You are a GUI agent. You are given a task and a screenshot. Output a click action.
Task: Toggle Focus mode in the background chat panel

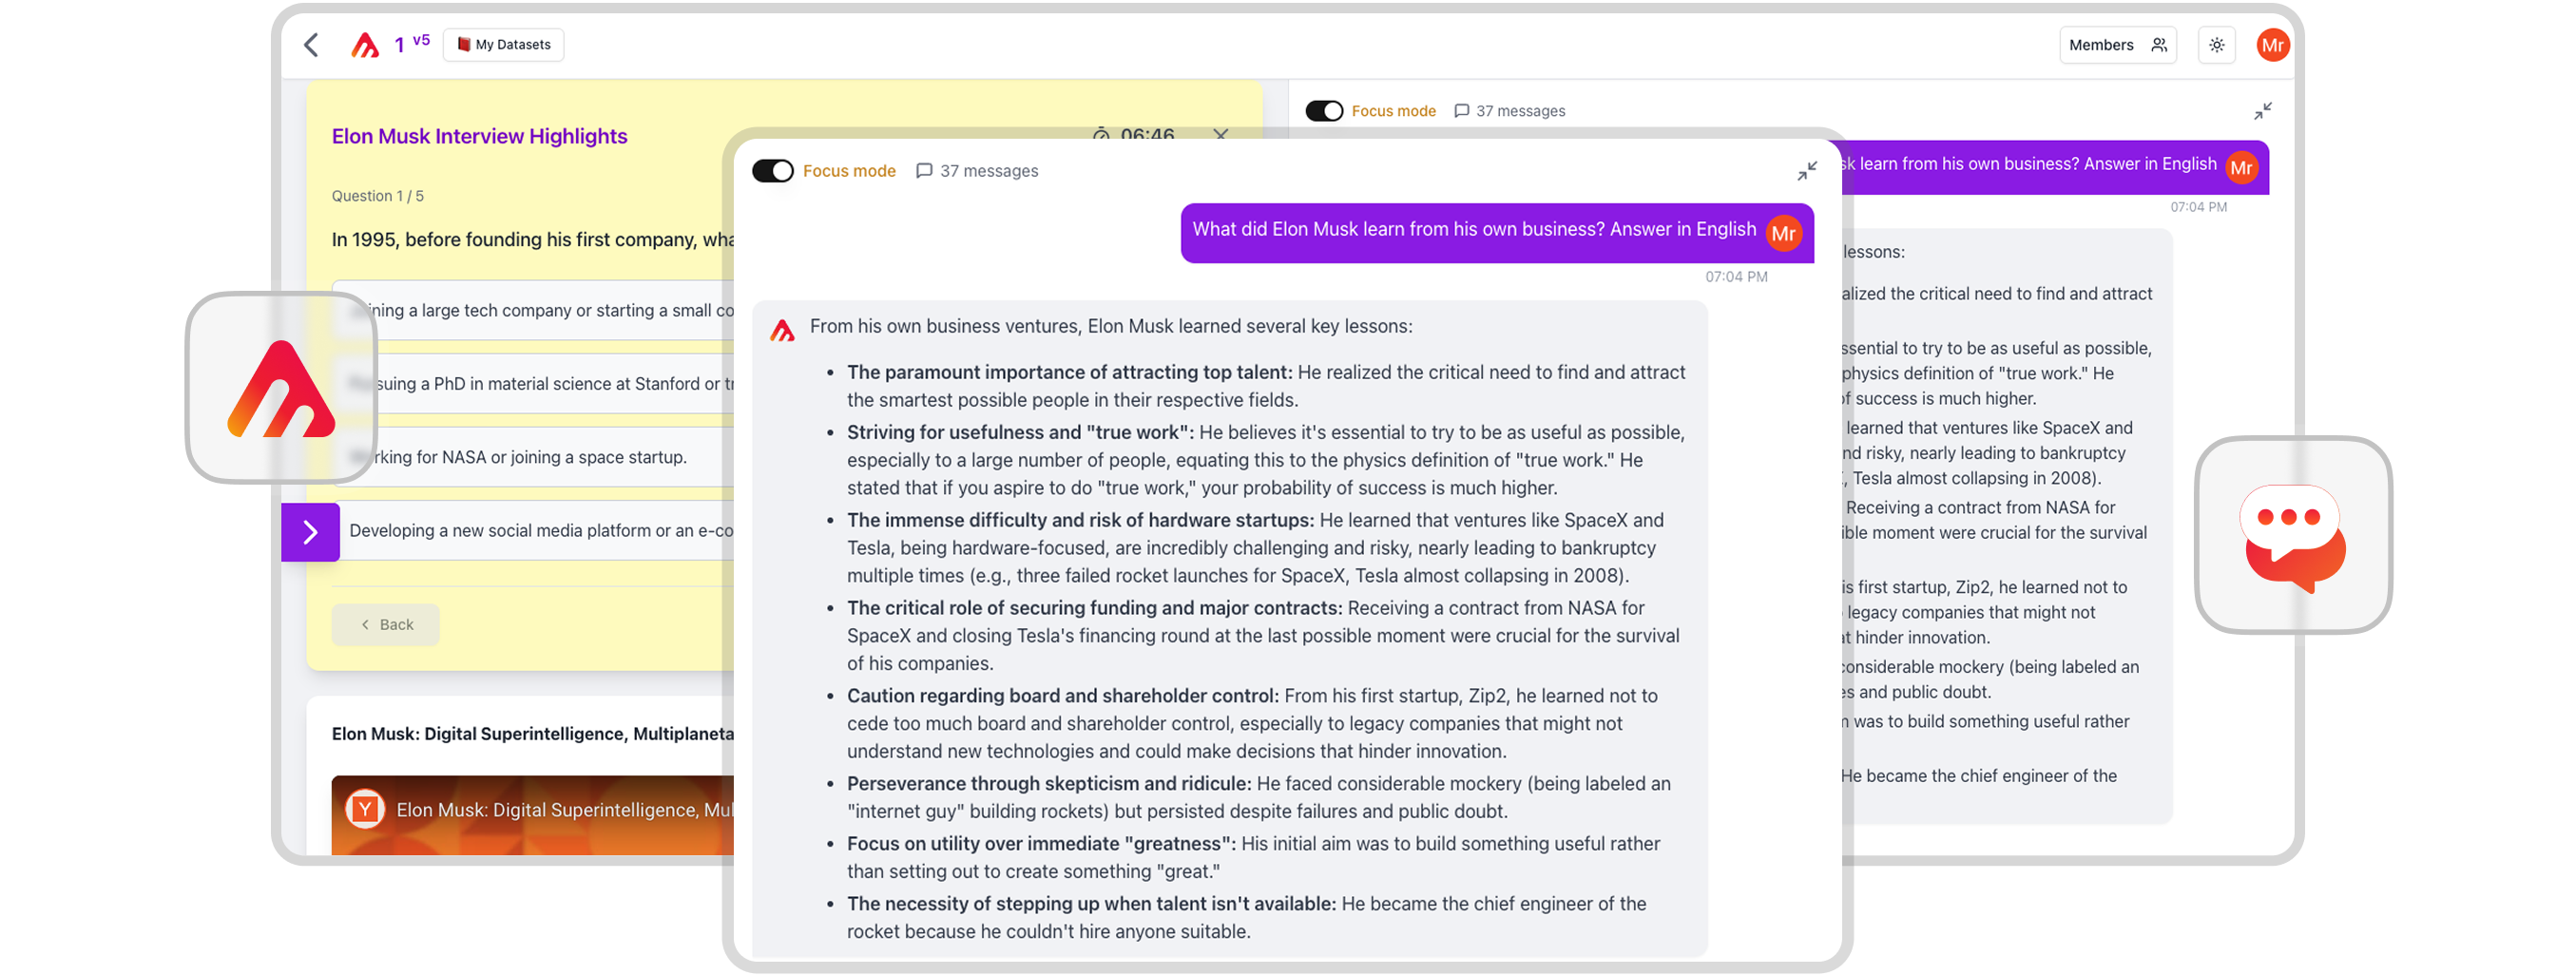pyautogui.click(x=1324, y=111)
